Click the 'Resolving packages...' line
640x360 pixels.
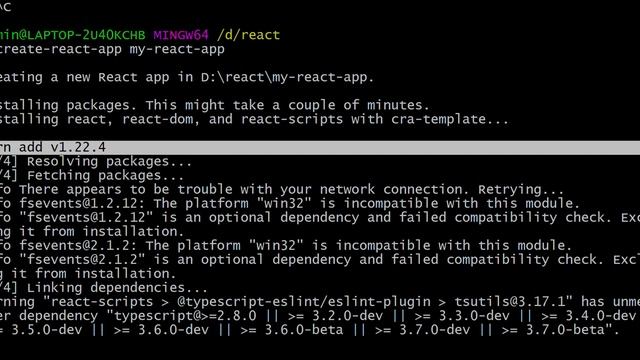click(x=96, y=162)
